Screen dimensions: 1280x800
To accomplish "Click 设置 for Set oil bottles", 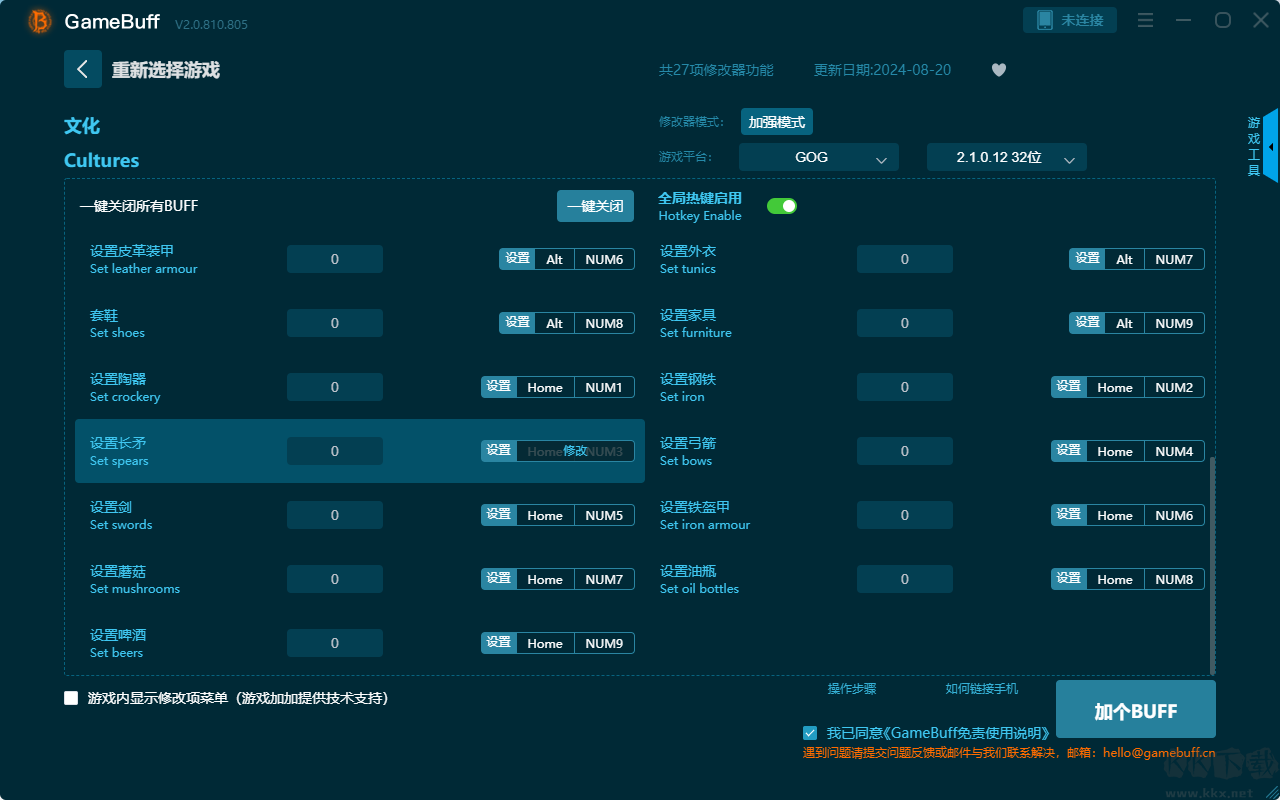I will point(1069,579).
